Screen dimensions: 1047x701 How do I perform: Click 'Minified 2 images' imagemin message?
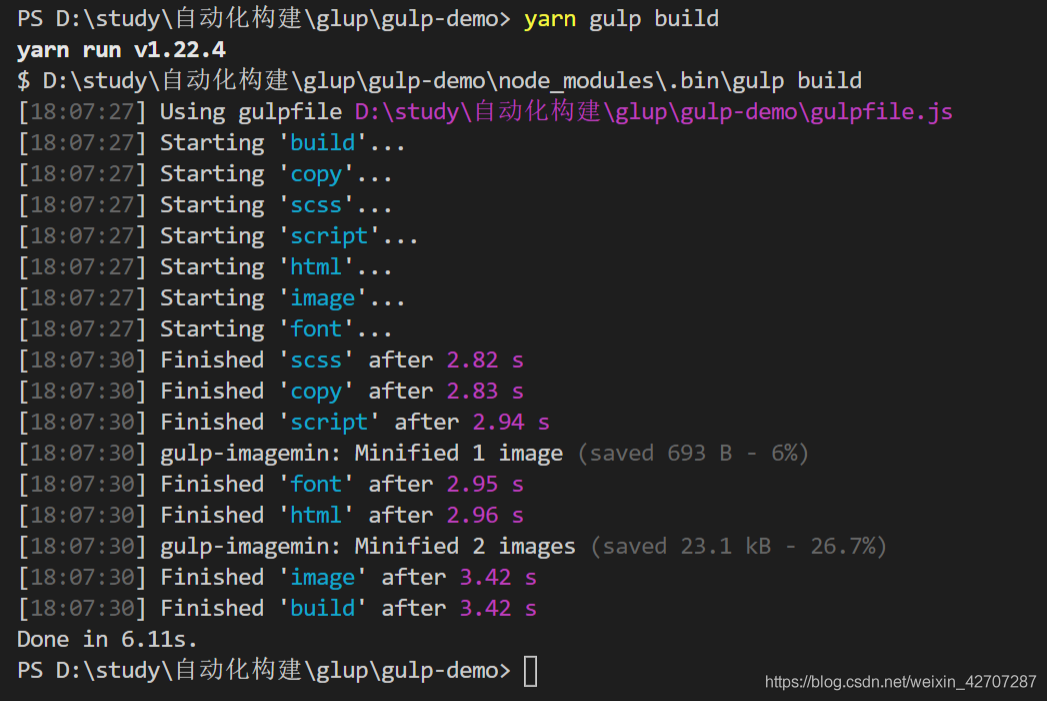coord(465,547)
